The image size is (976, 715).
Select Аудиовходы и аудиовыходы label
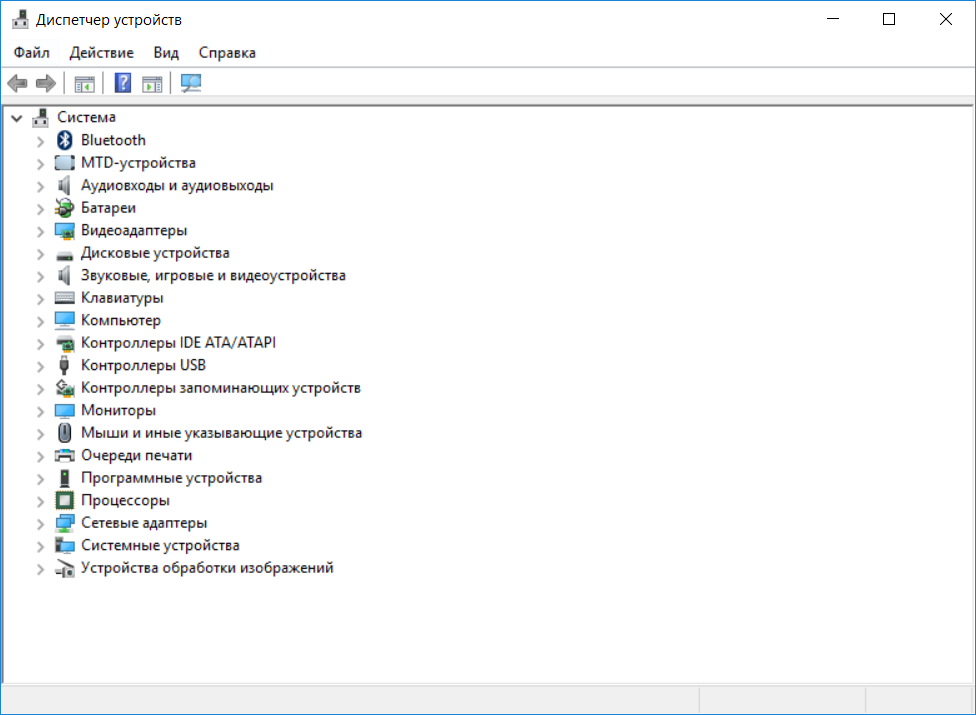[x=177, y=185]
